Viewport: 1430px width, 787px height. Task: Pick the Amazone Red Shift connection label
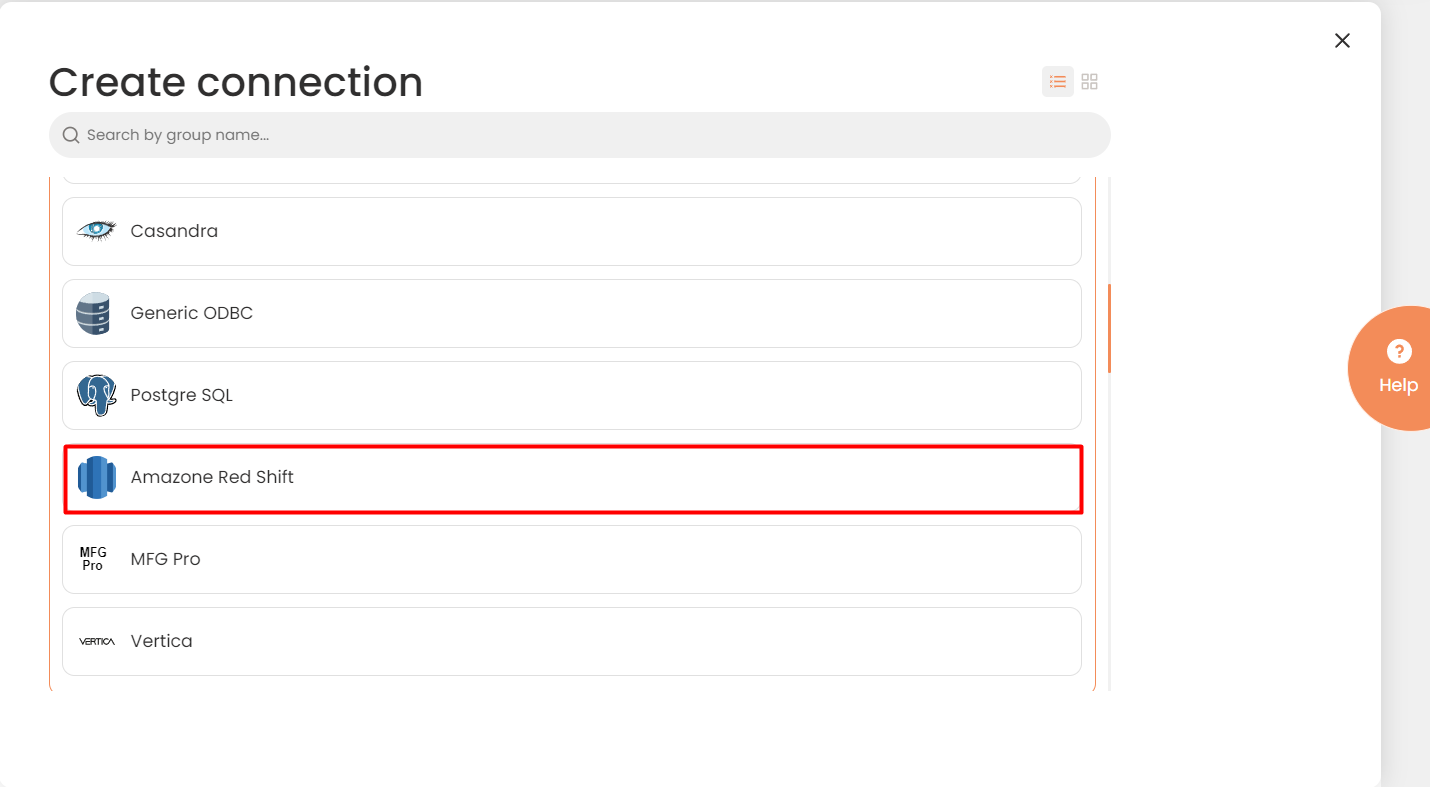pos(212,477)
